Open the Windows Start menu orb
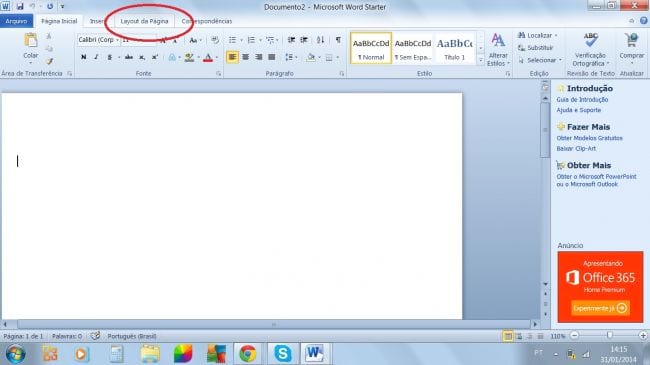The image size is (650, 365). 15,354
